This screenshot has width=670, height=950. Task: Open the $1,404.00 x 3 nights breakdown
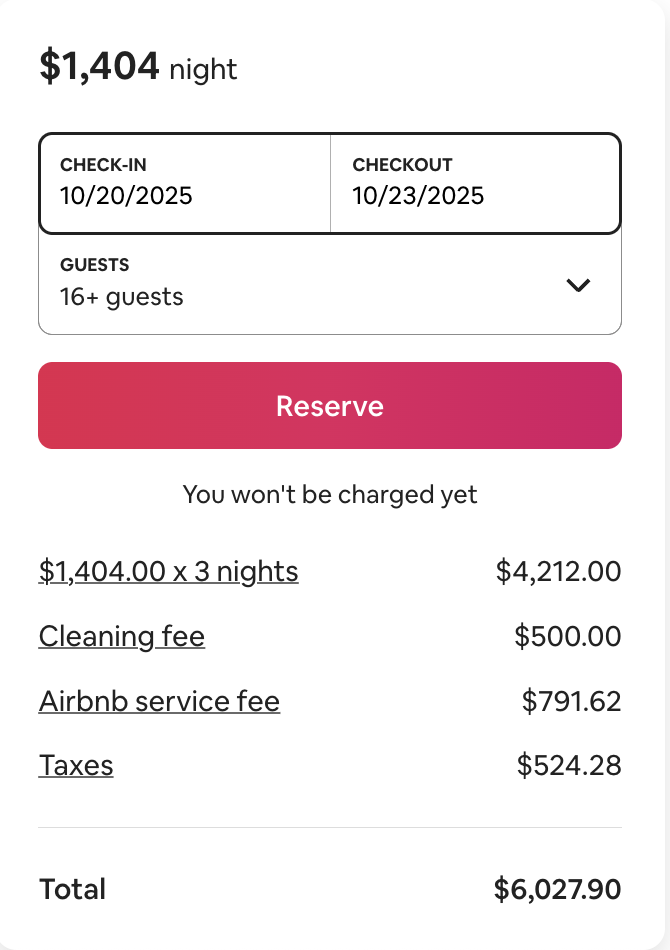click(x=168, y=572)
